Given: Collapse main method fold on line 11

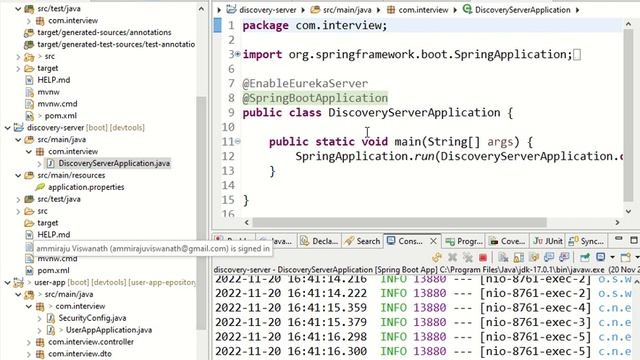Looking at the screenshot, I should 237,142.
